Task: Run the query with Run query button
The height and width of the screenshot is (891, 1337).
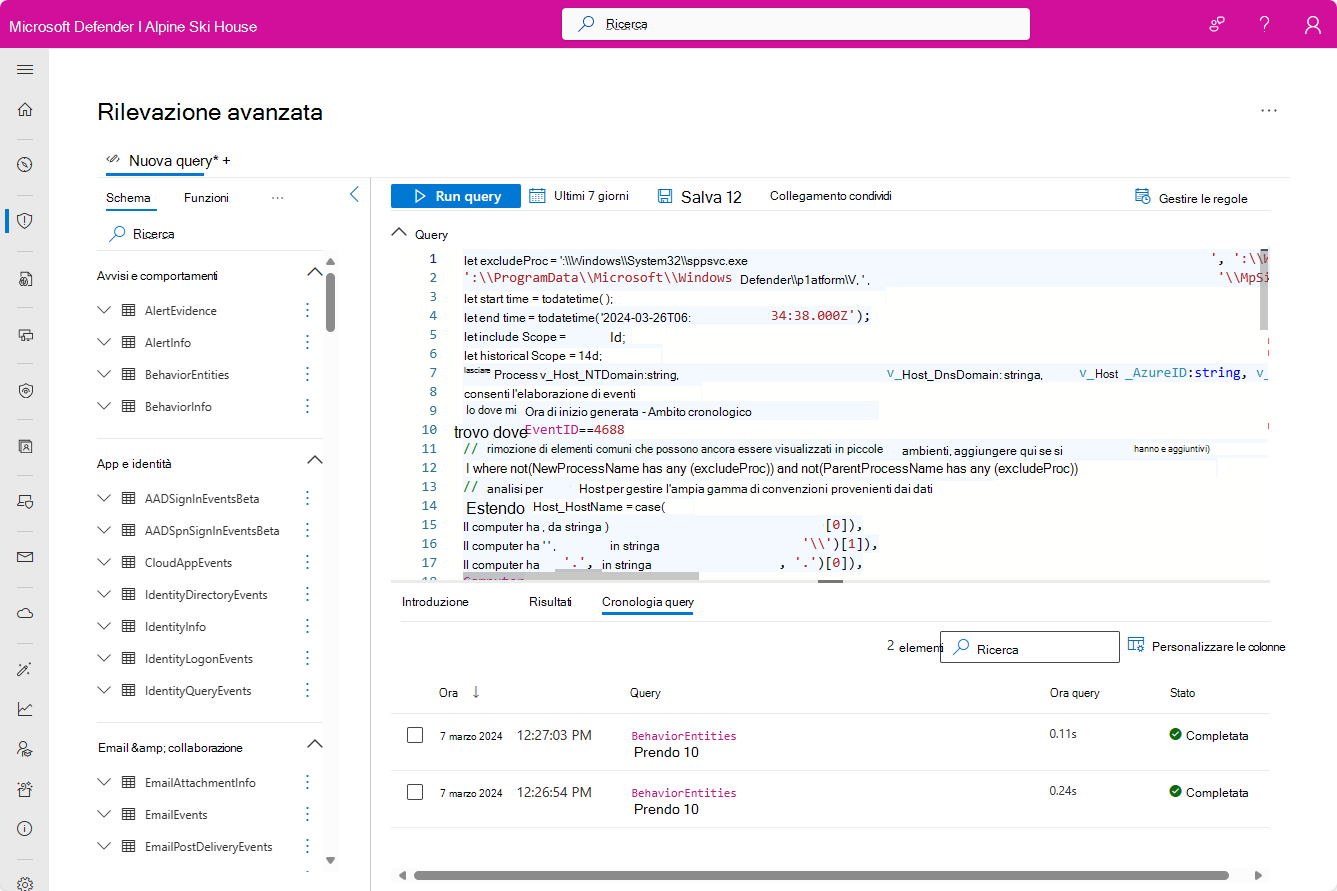Action: (455, 195)
